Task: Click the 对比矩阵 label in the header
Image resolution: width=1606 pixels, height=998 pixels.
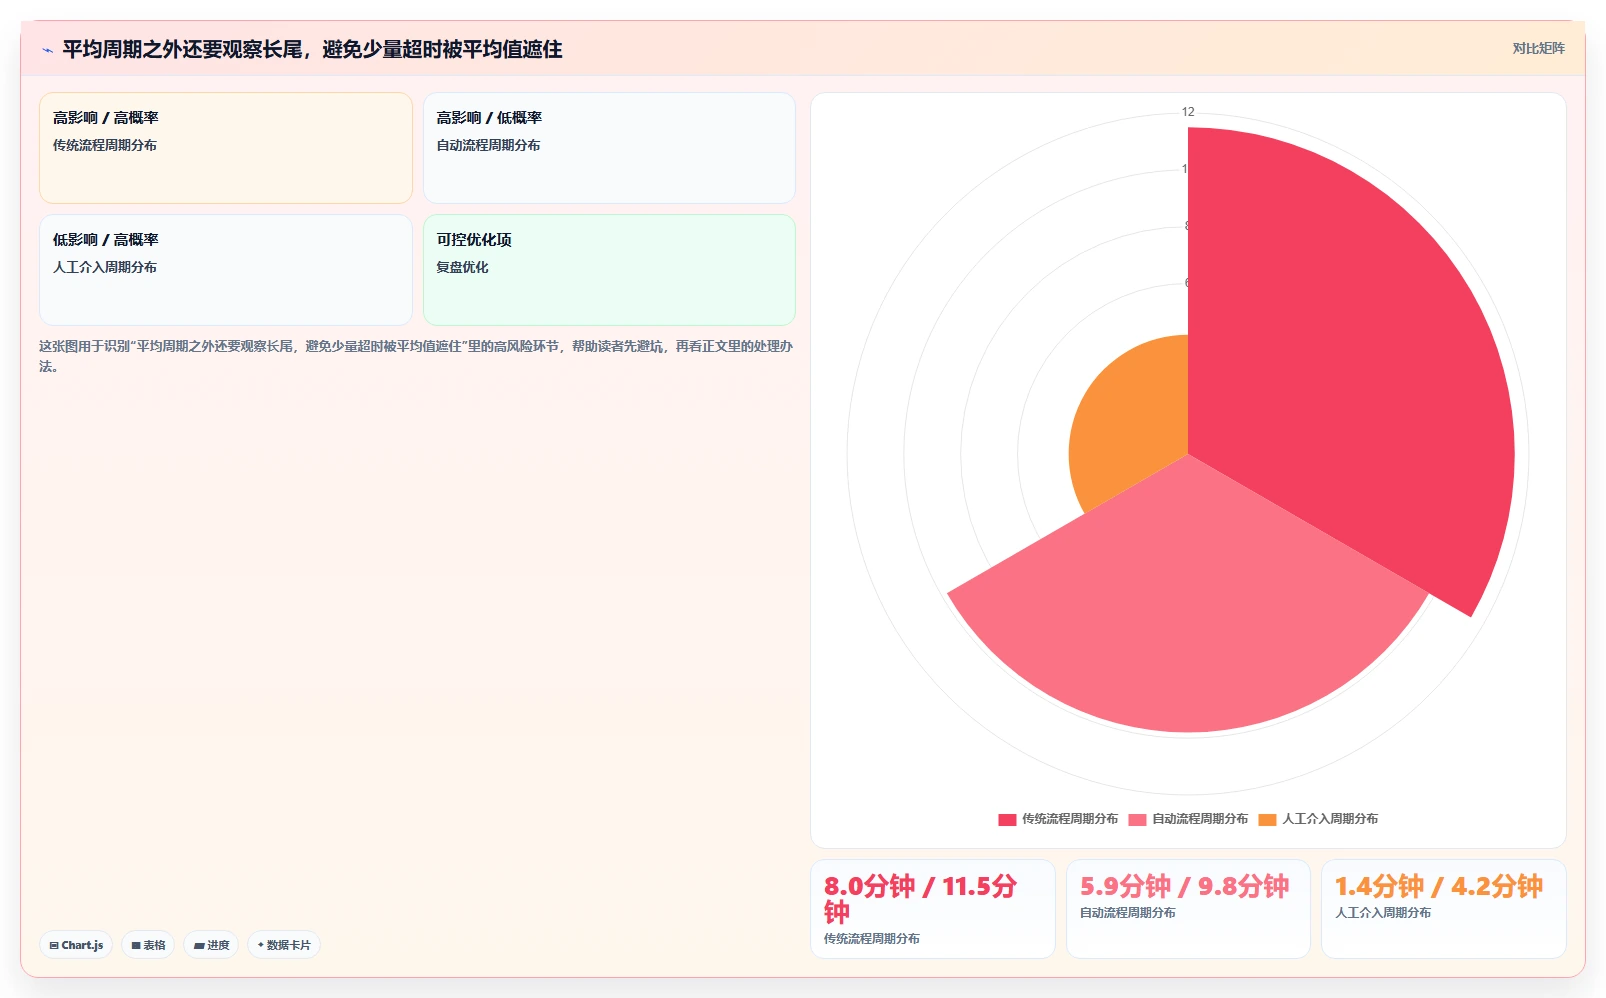Action: coord(1538,48)
